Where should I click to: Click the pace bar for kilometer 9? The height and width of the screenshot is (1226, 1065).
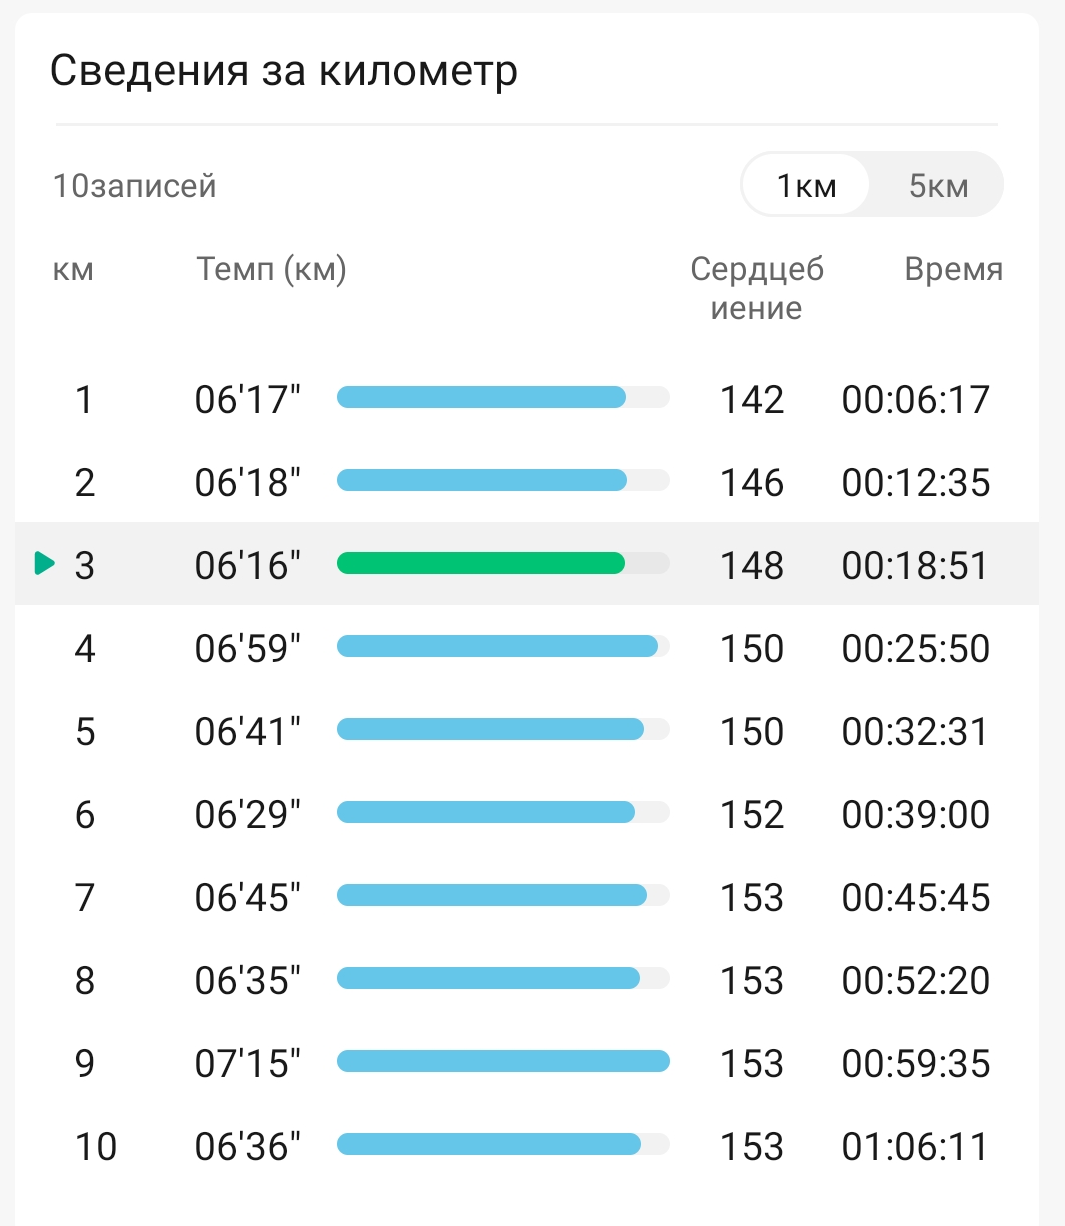(503, 1062)
